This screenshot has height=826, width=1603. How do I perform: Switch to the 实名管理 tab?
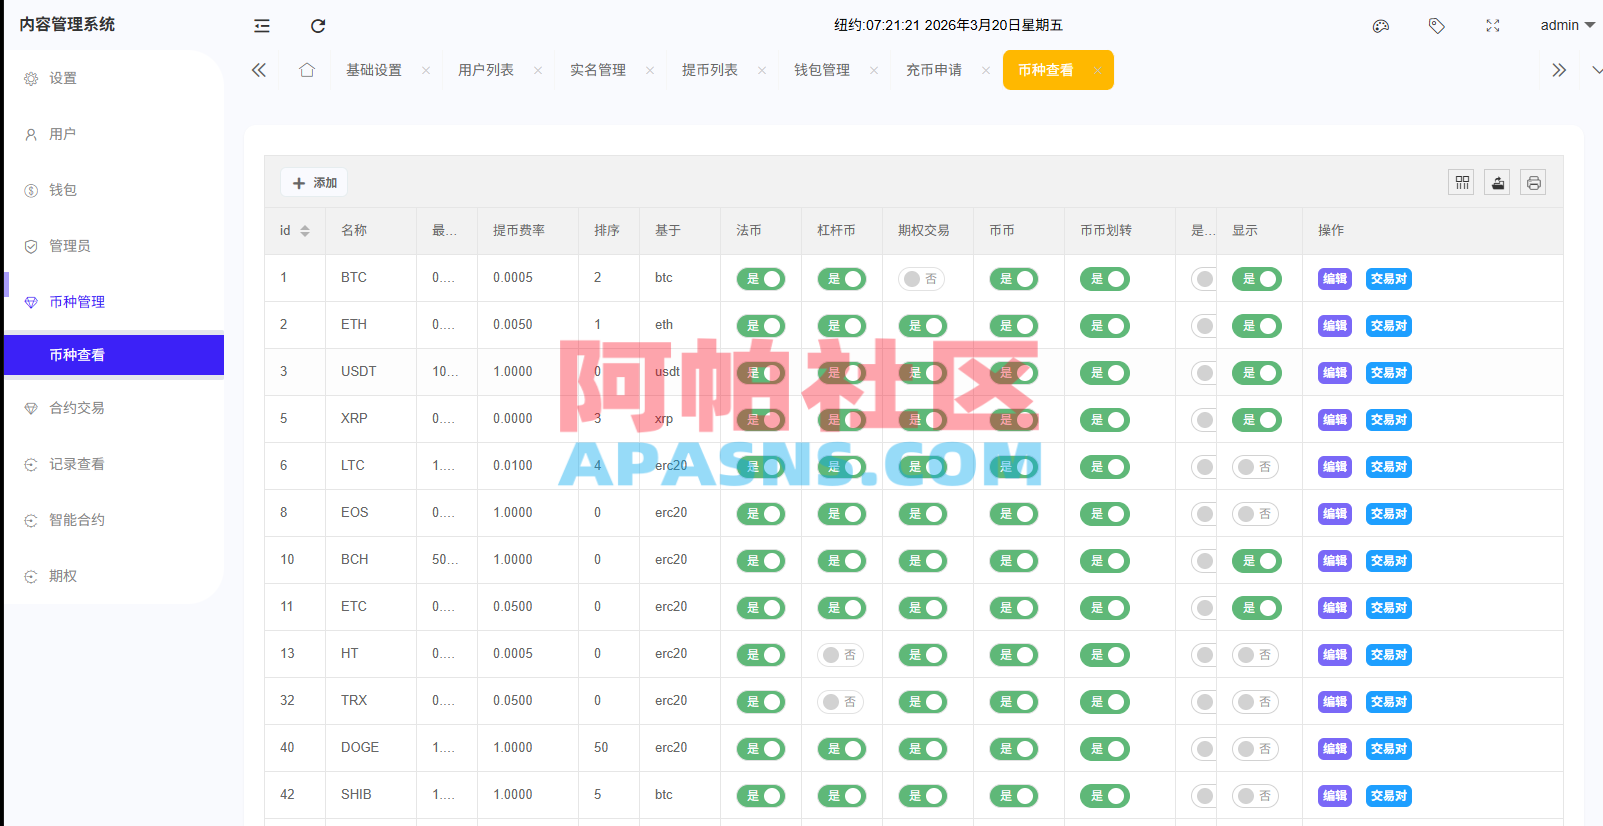coord(598,70)
